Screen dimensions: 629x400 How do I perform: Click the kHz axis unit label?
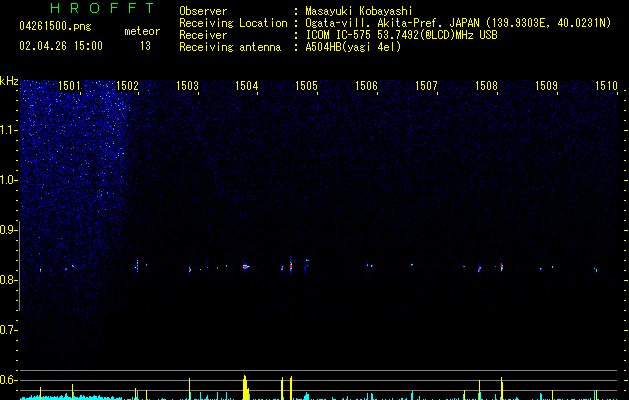9,81
